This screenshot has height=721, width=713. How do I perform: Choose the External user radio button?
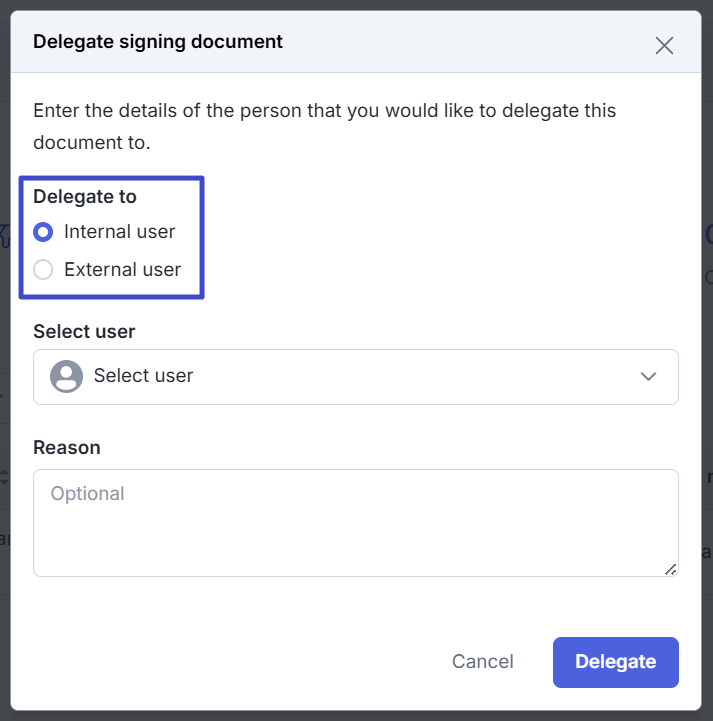tap(43, 269)
